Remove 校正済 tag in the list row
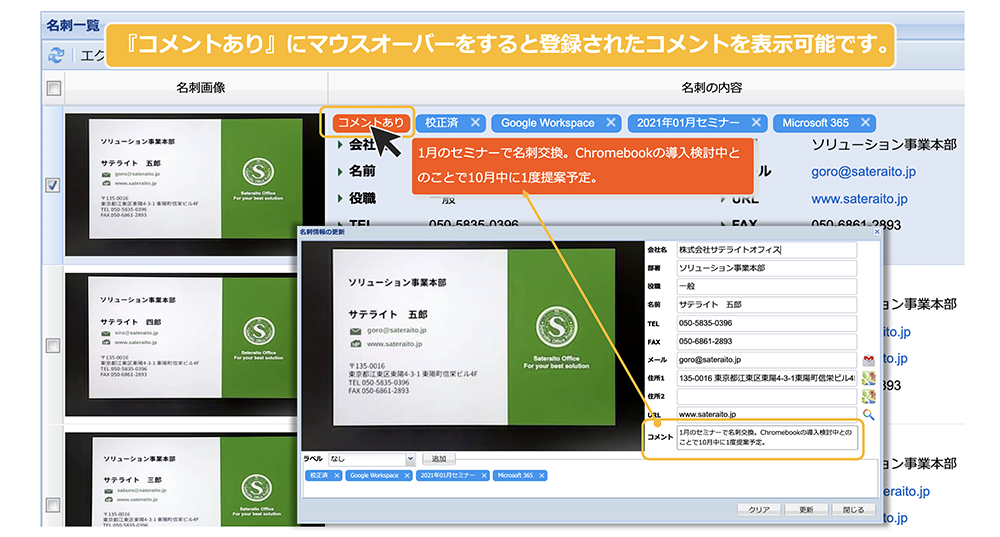 point(475,122)
